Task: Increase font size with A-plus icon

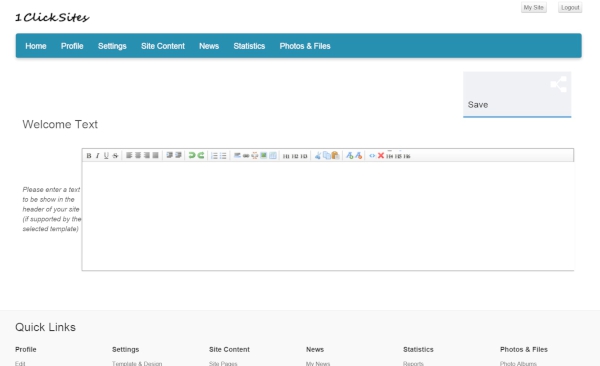Action: pos(349,155)
